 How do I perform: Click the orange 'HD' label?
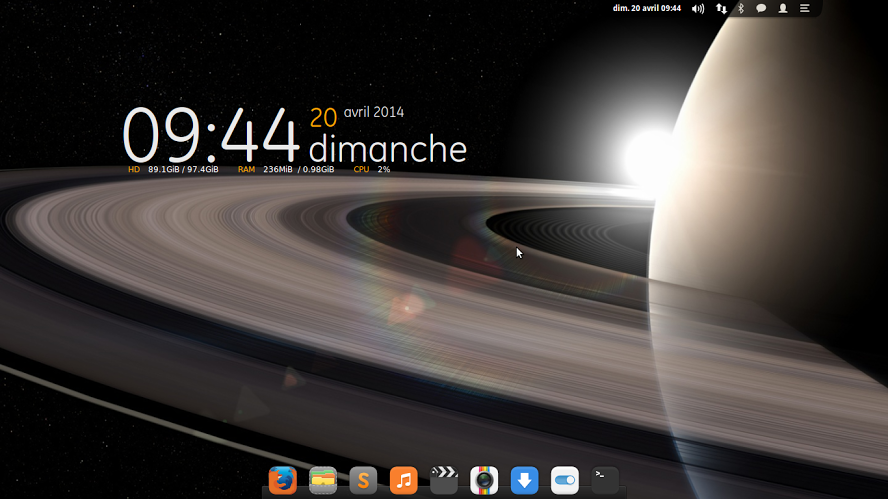134,169
